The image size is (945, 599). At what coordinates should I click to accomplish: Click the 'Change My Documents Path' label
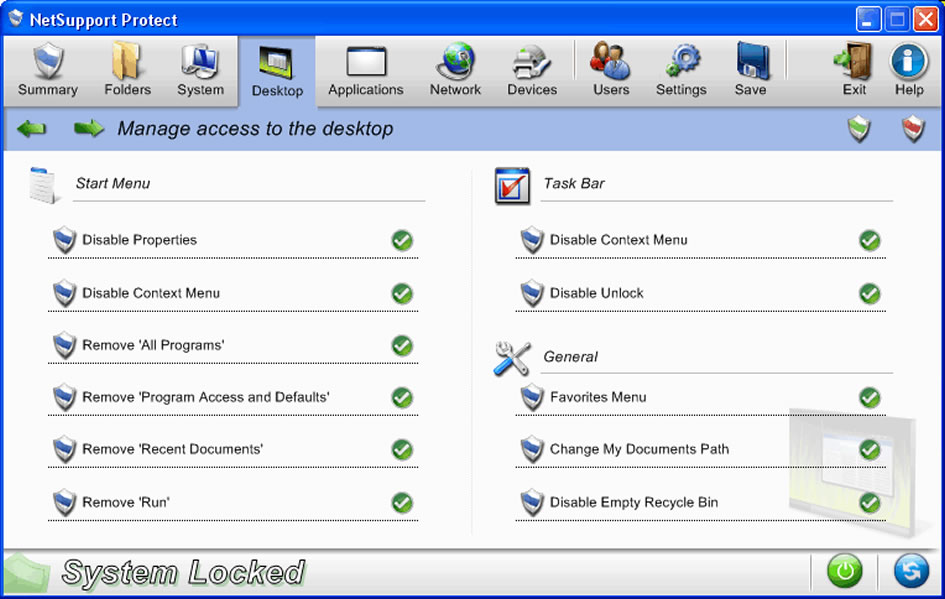click(639, 449)
